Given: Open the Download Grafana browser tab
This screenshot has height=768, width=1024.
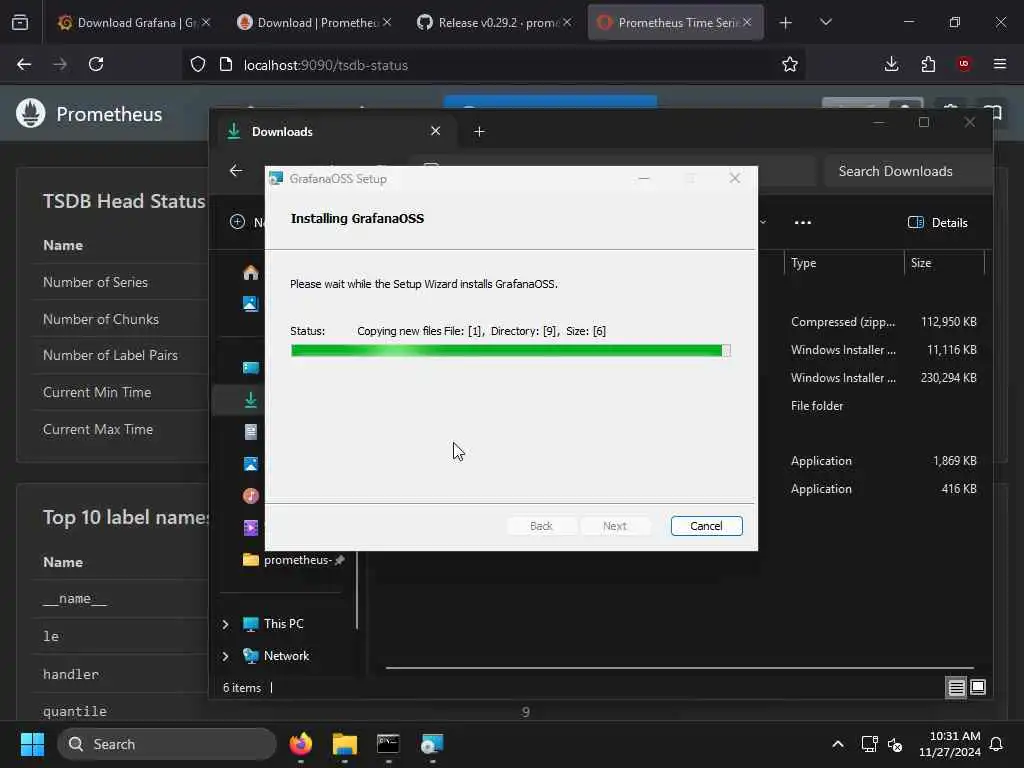Looking at the screenshot, I should [135, 22].
